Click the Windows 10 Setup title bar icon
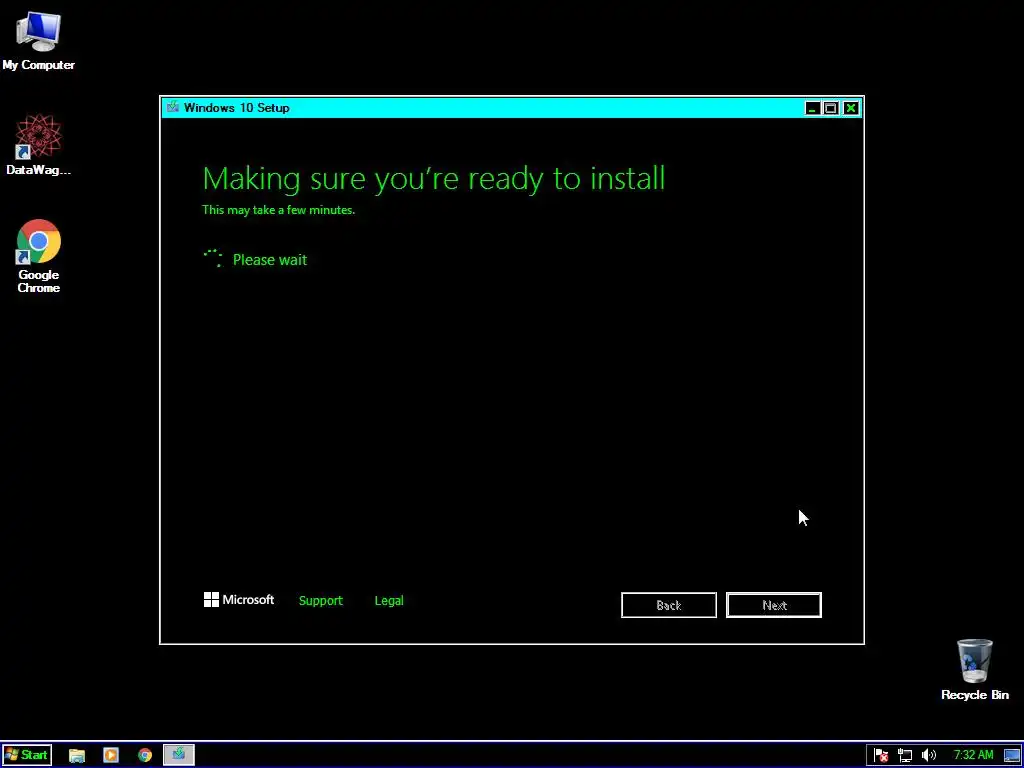Screen dimensions: 1024x768 pyautogui.click(x=172, y=107)
